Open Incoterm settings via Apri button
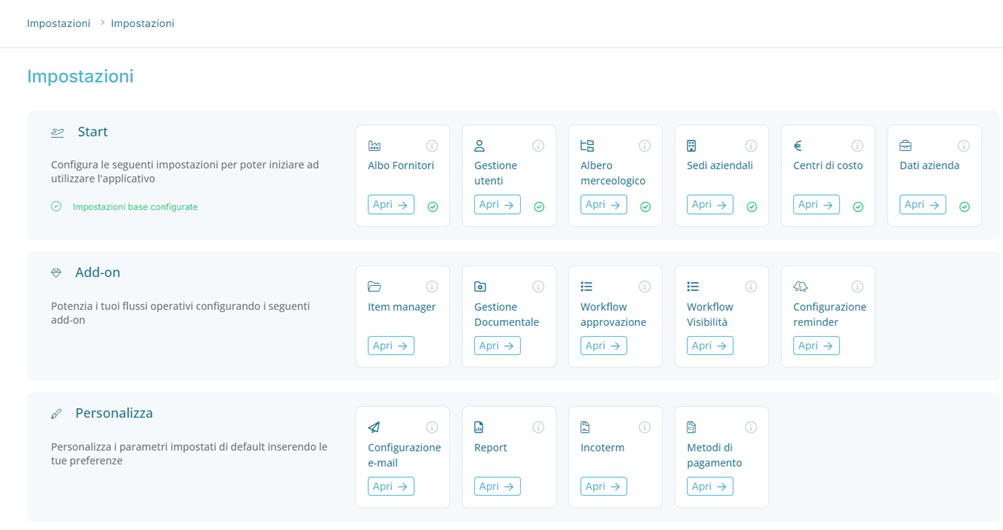 603,486
